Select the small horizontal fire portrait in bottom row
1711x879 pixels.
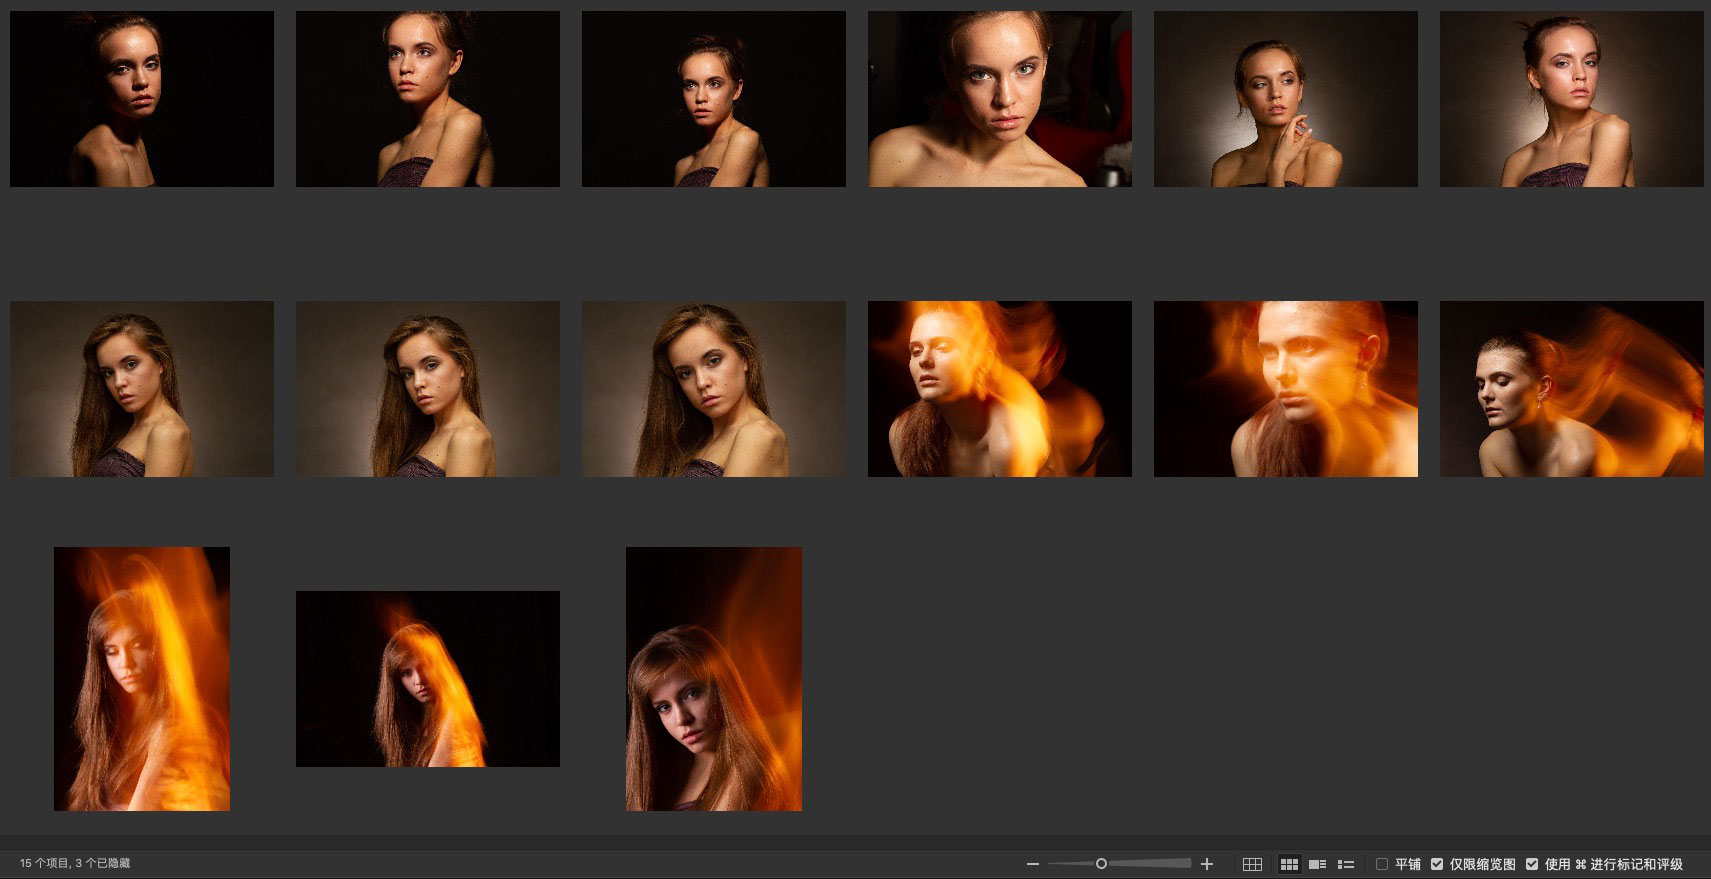tap(428, 679)
